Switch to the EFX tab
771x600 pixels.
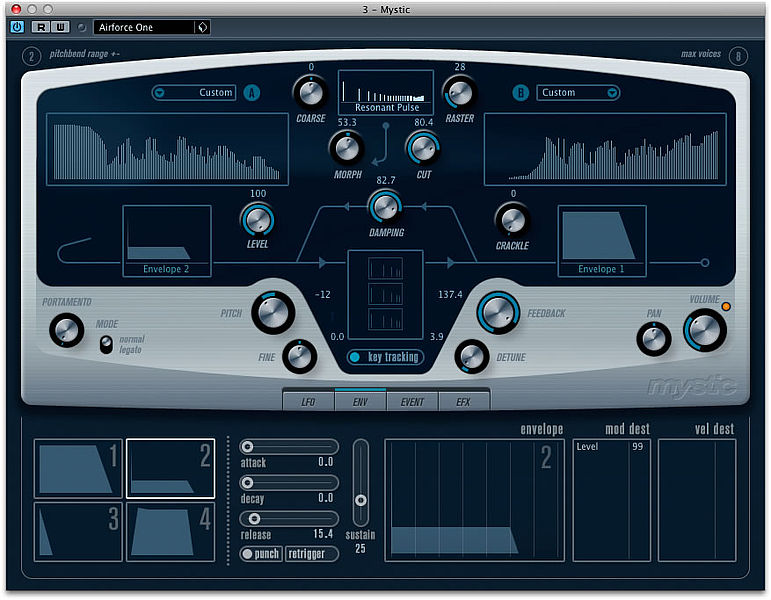tap(464, 402)
